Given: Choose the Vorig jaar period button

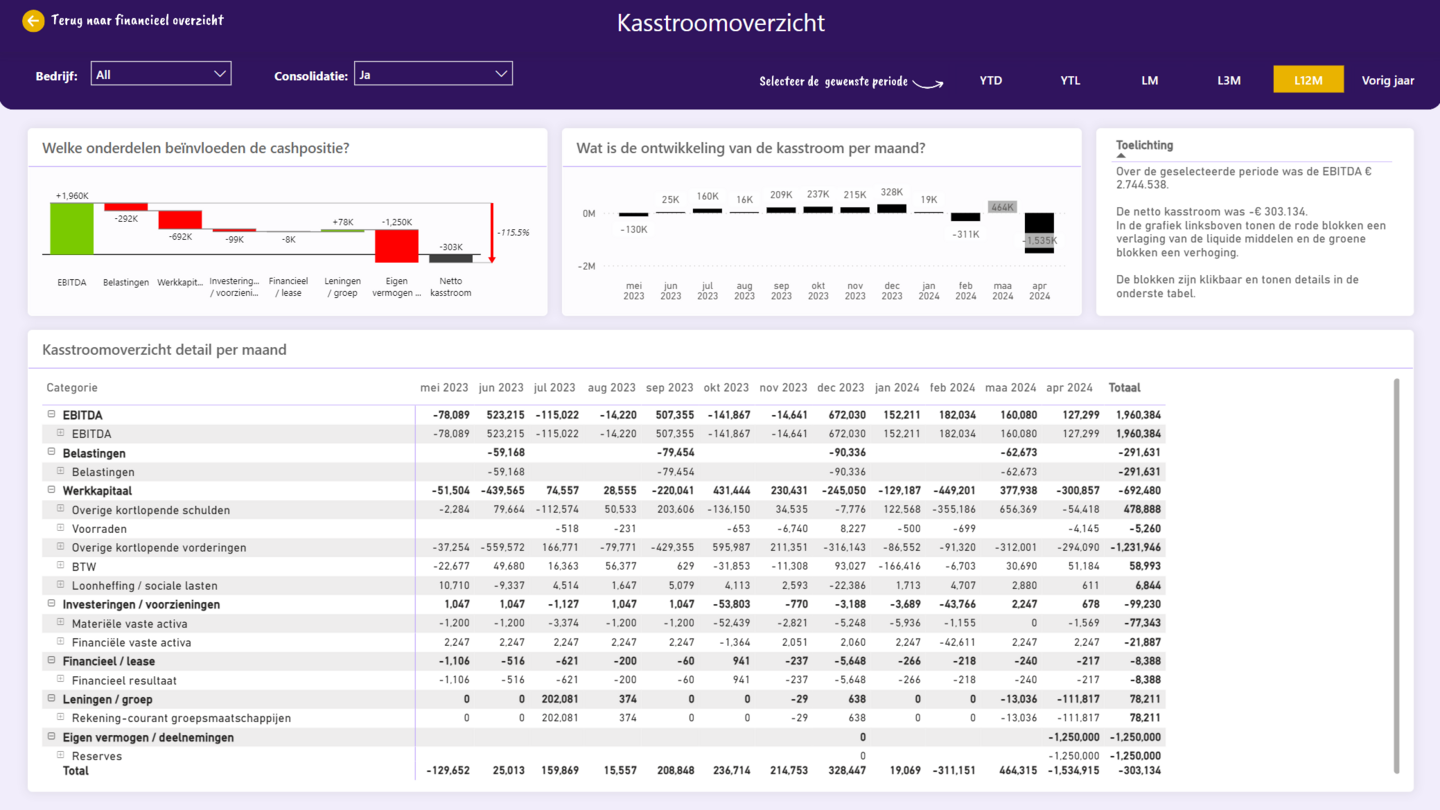Looking at the screenshot, I should [1387, 80].
